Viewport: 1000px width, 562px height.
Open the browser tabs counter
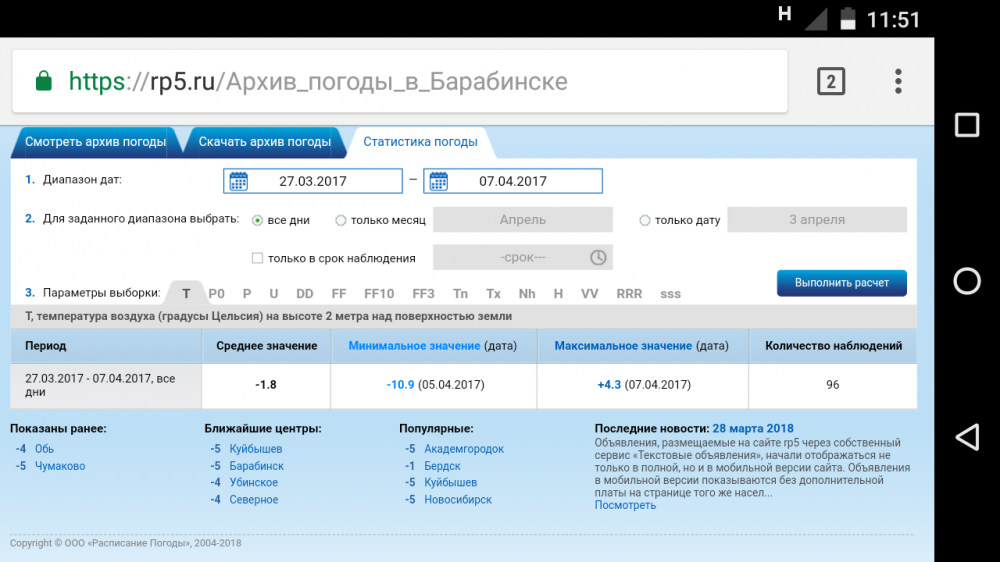tap(830, 81)
